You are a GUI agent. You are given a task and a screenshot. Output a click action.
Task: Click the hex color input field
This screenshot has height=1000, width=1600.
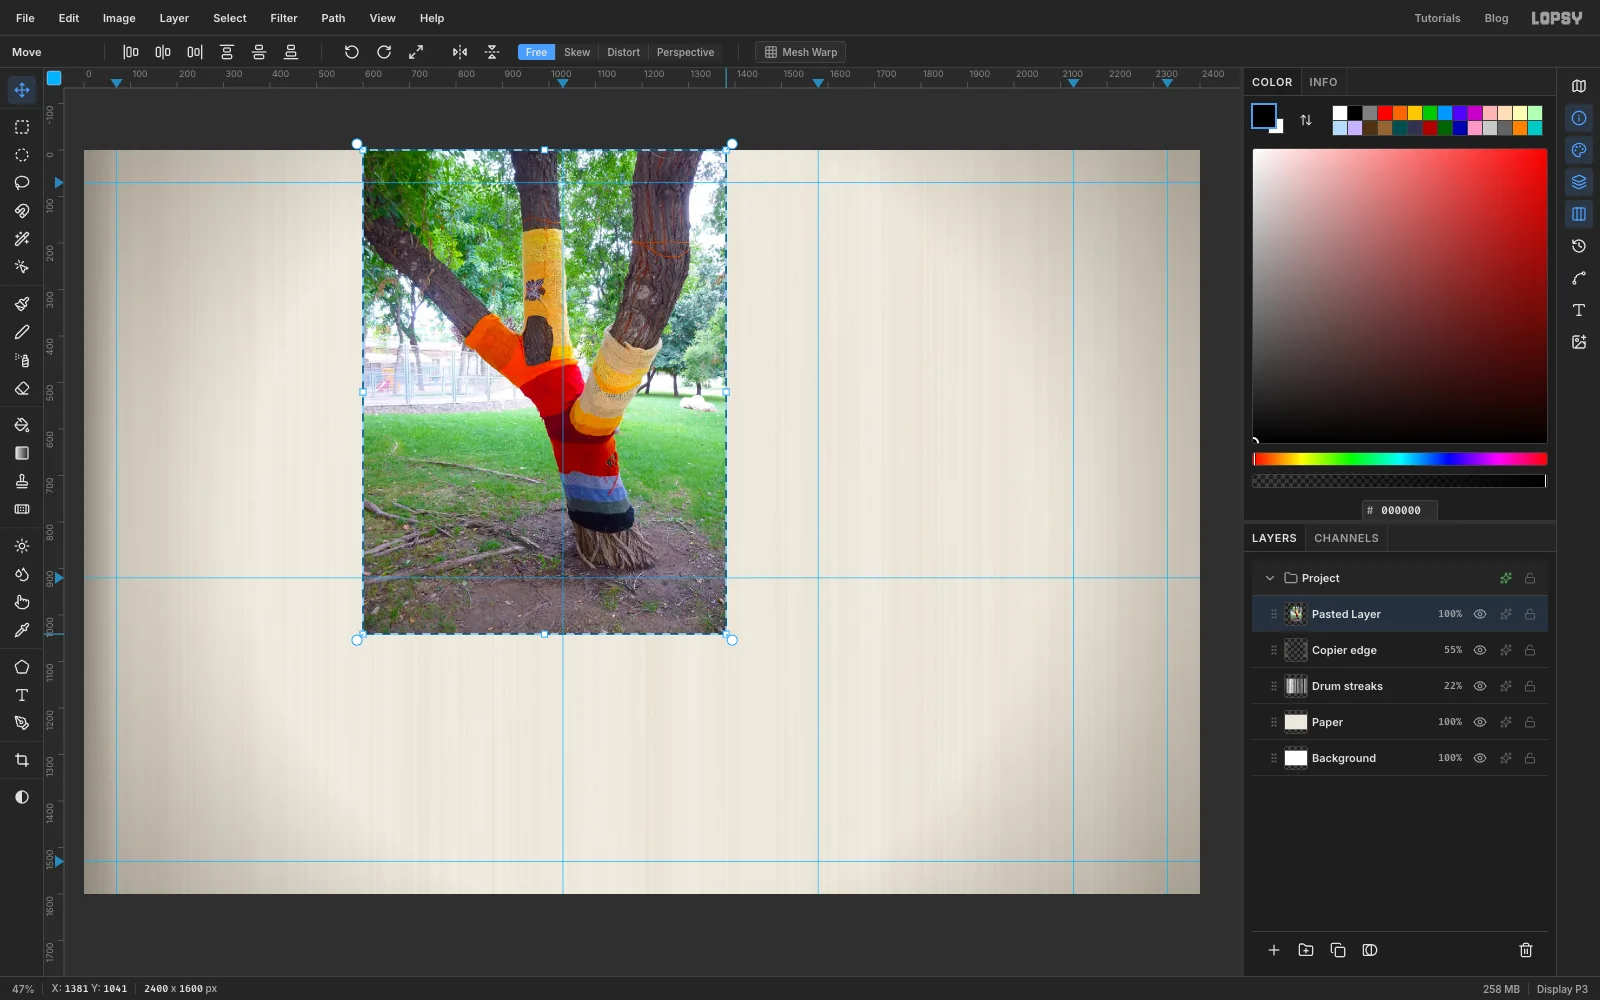click(1400, 510)
